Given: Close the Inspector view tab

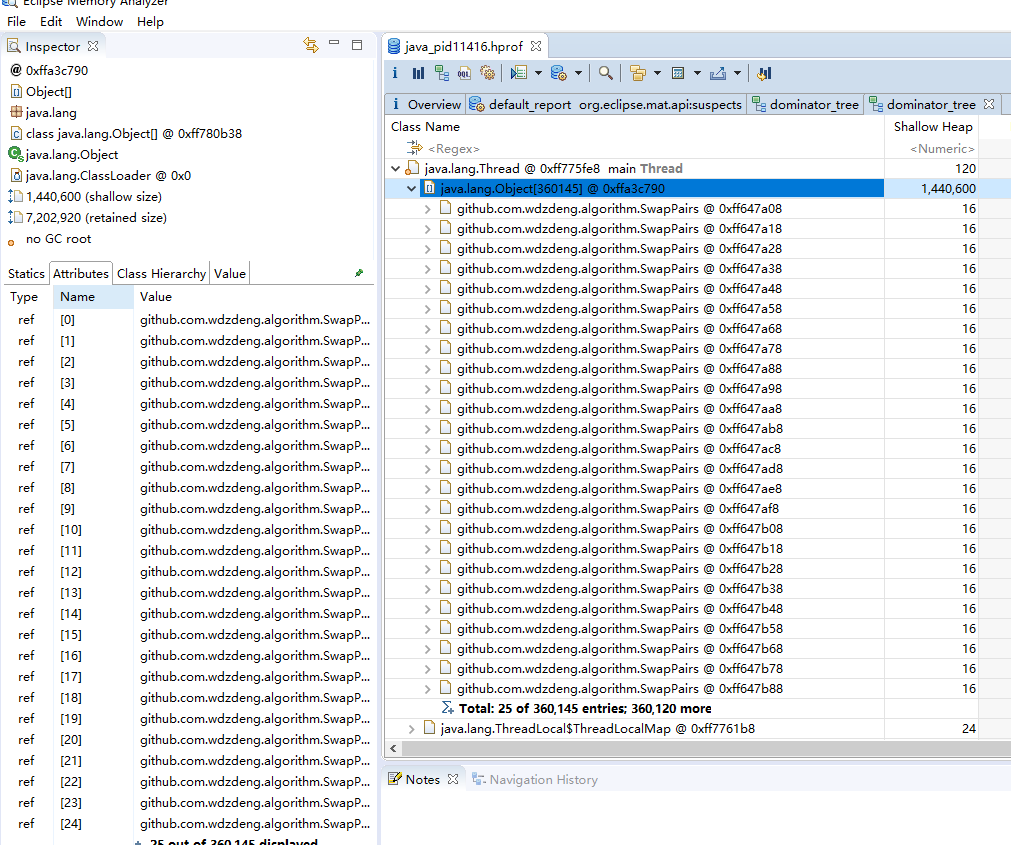Looking at the screenshot, I should pyautogui.click(x=93, y=46).
